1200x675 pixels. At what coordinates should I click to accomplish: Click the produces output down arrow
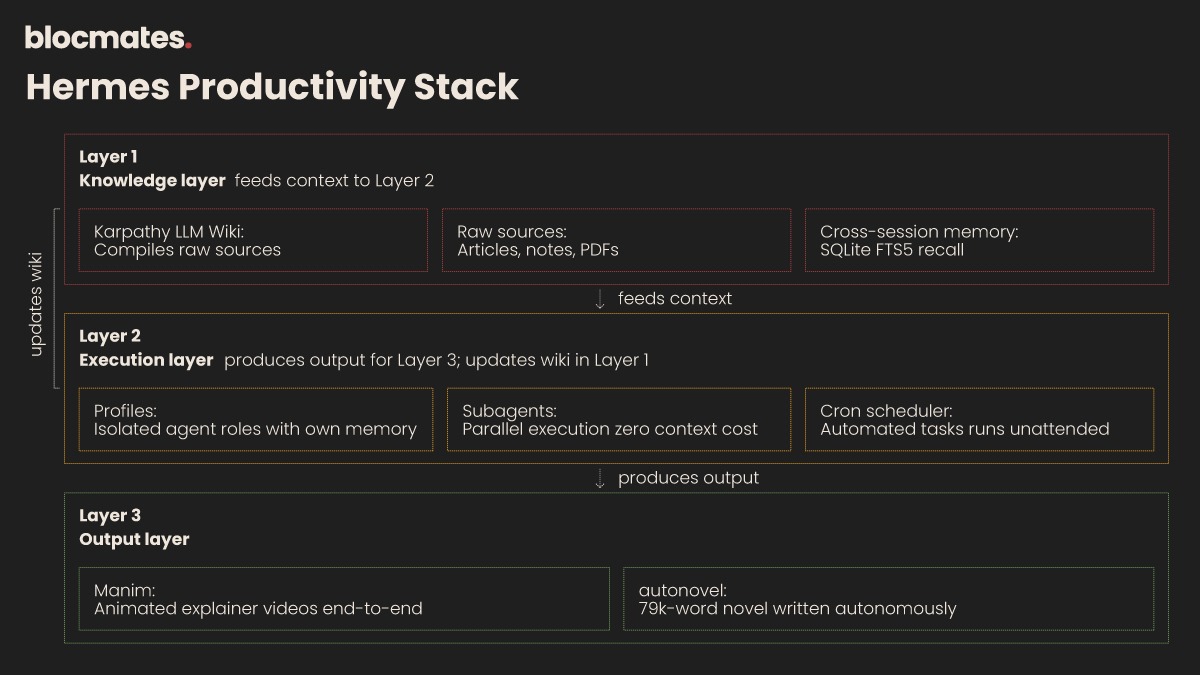click(x=600, y=479)
